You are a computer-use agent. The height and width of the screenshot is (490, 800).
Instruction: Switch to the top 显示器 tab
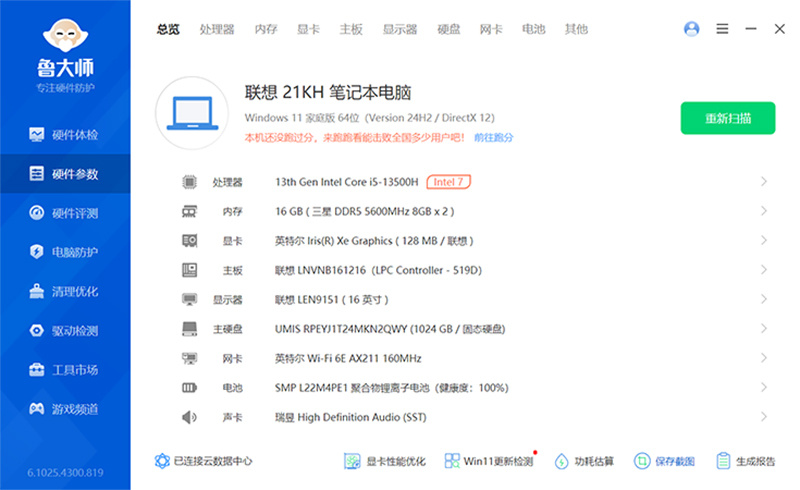tap(400, 29)
